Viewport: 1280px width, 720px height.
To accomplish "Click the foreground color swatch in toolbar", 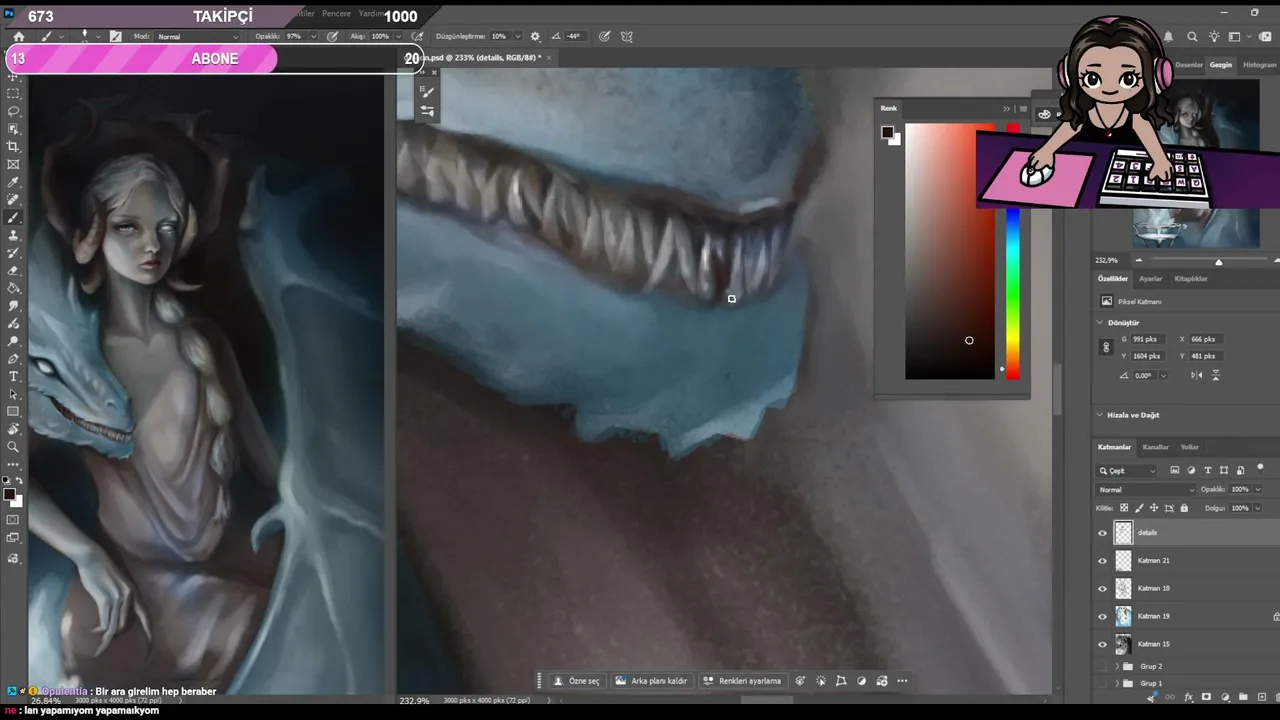I will click(x=10, y=494).
